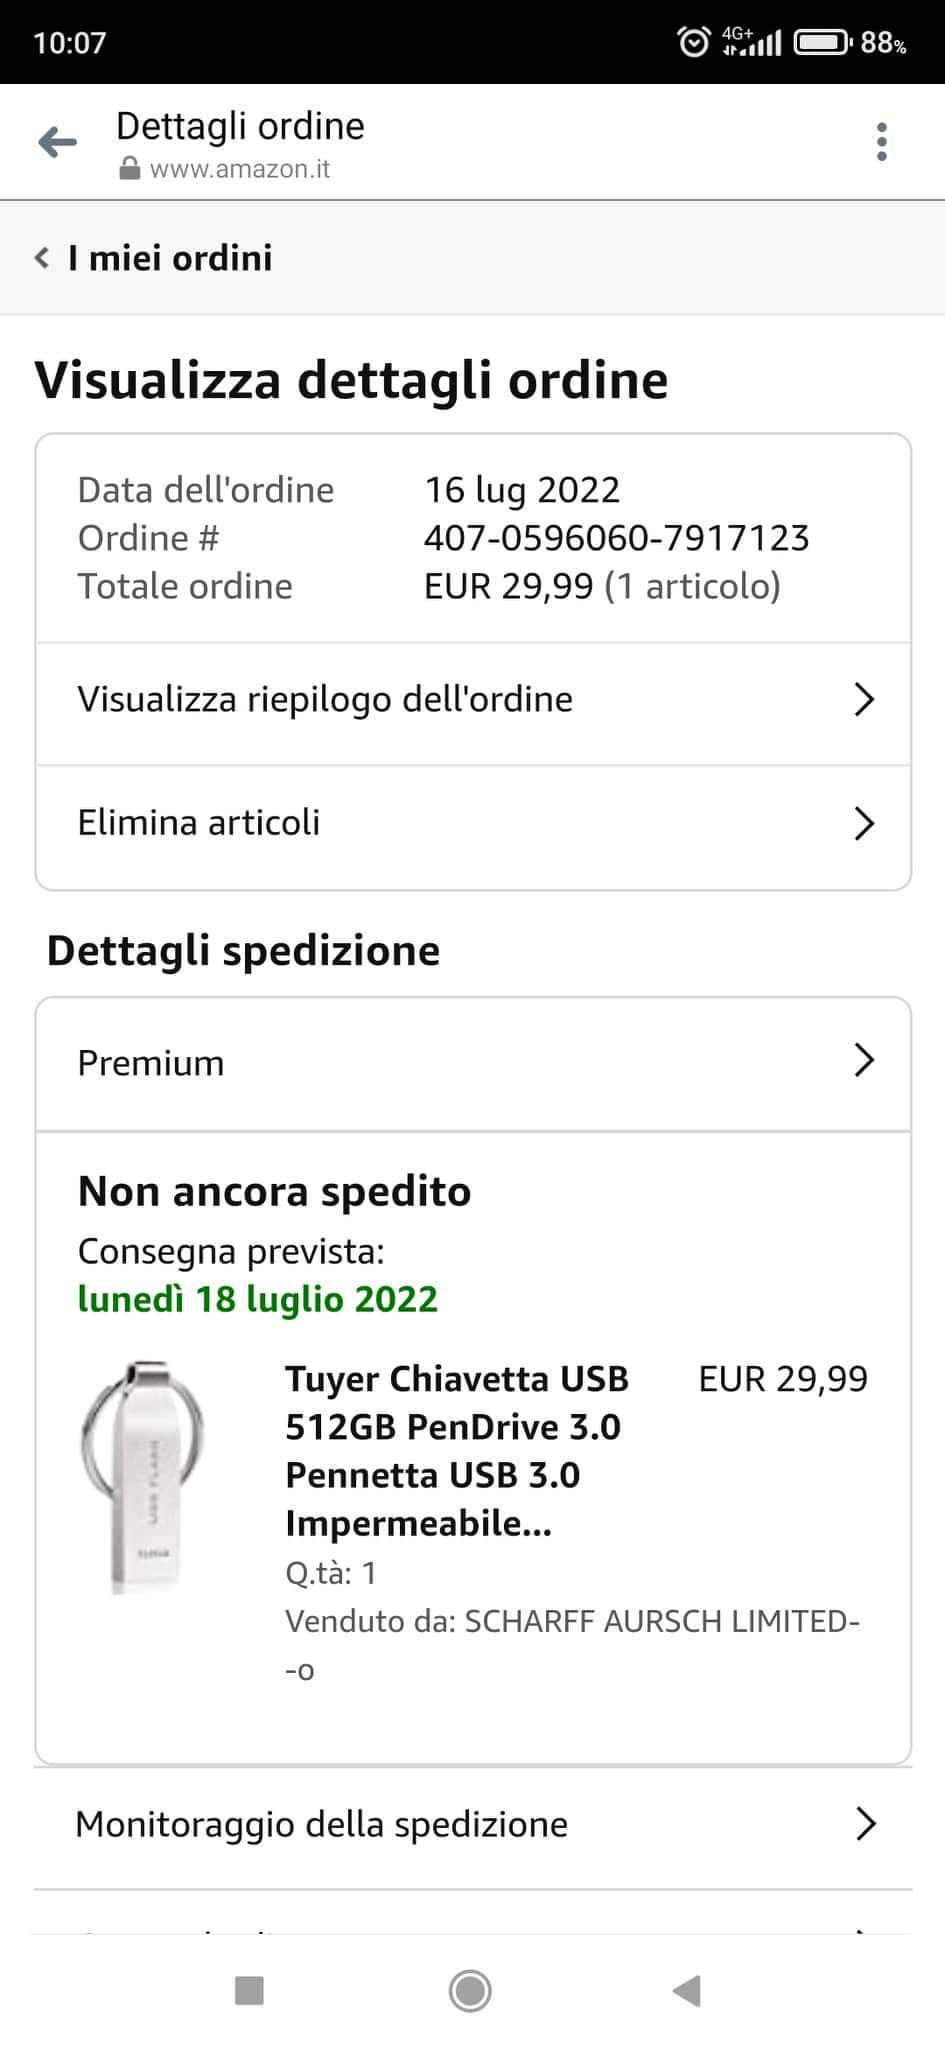The width and height of the screenshot is (945, 2048).
Task: Select the Elimina articoli row
Action: (x=200, y=823)
